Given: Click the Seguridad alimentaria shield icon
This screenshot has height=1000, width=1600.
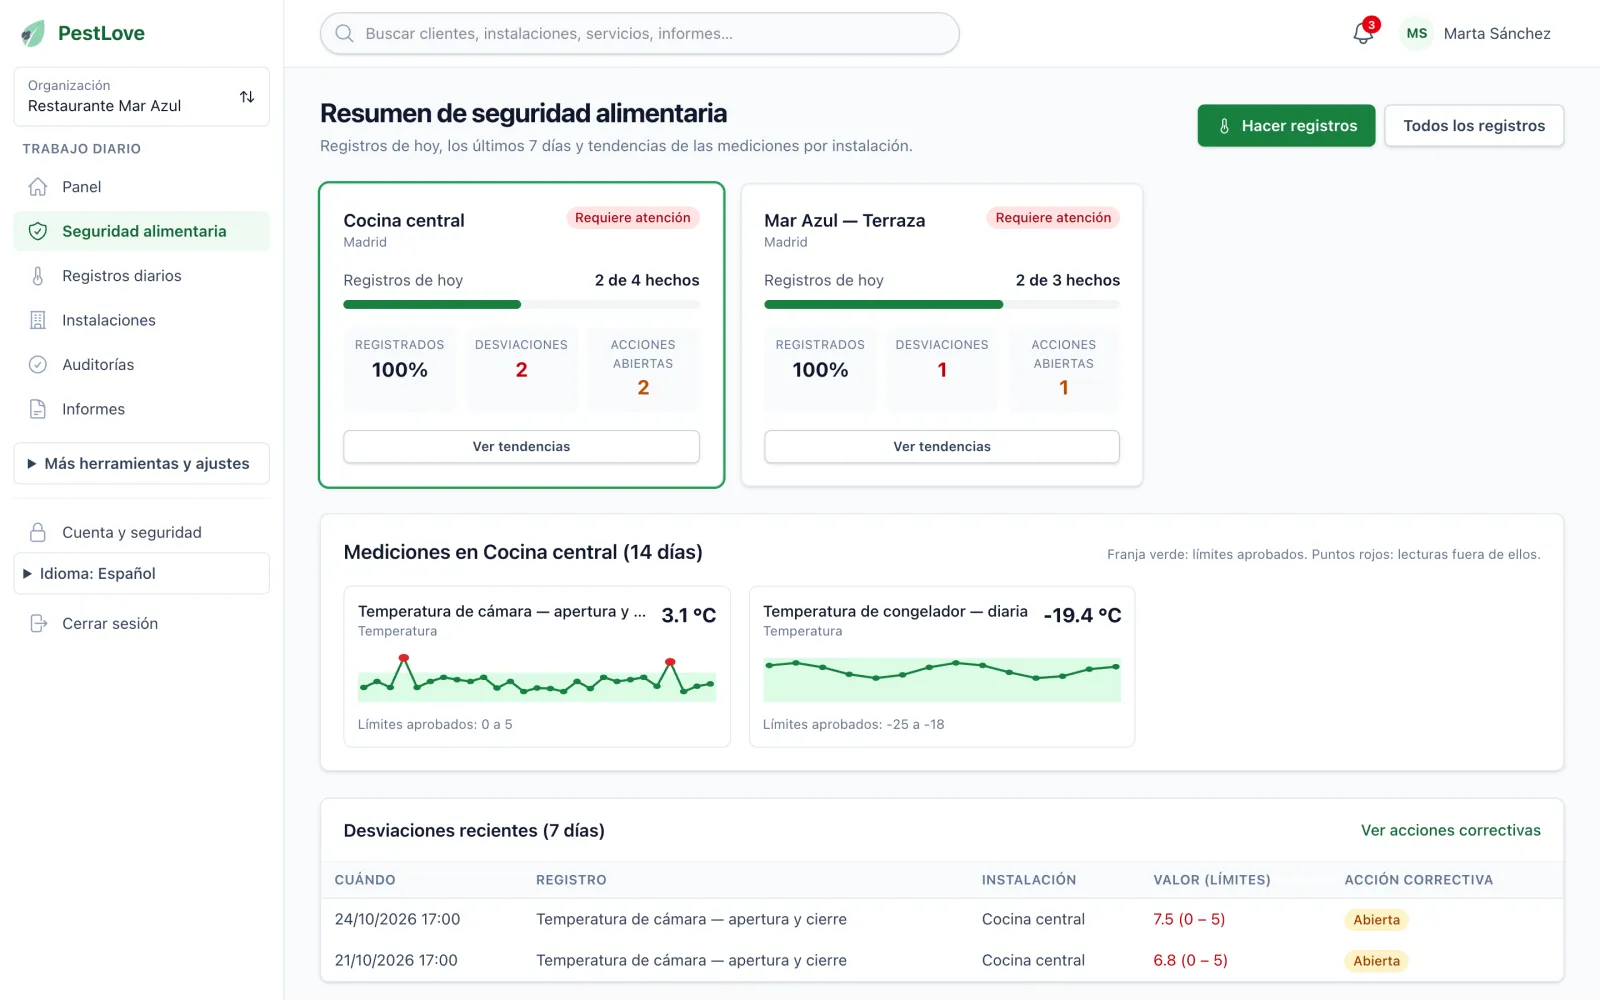Looking at the screenshot, I should [38, 231].
